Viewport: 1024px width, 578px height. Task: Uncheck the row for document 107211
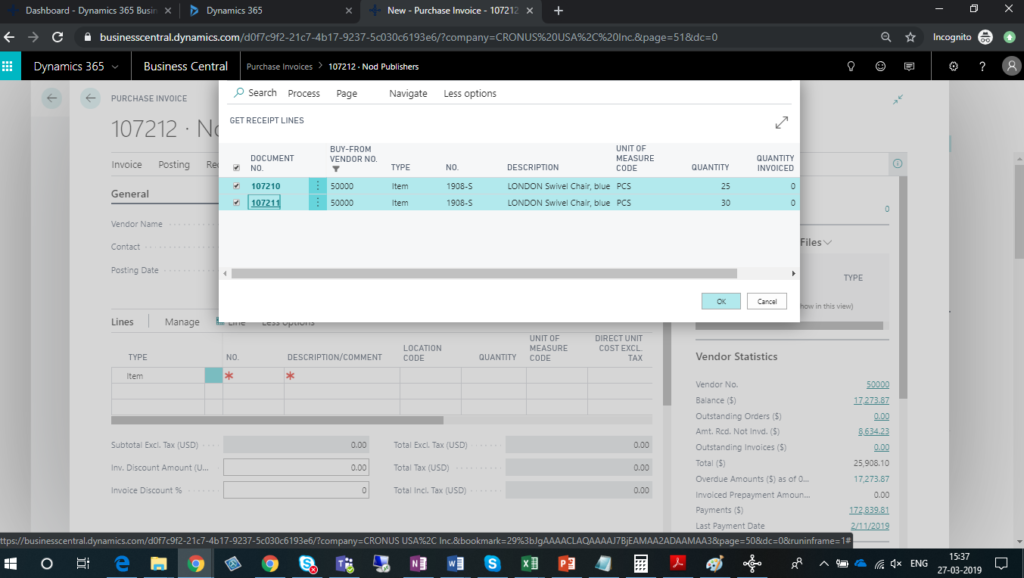pos(236,203)
